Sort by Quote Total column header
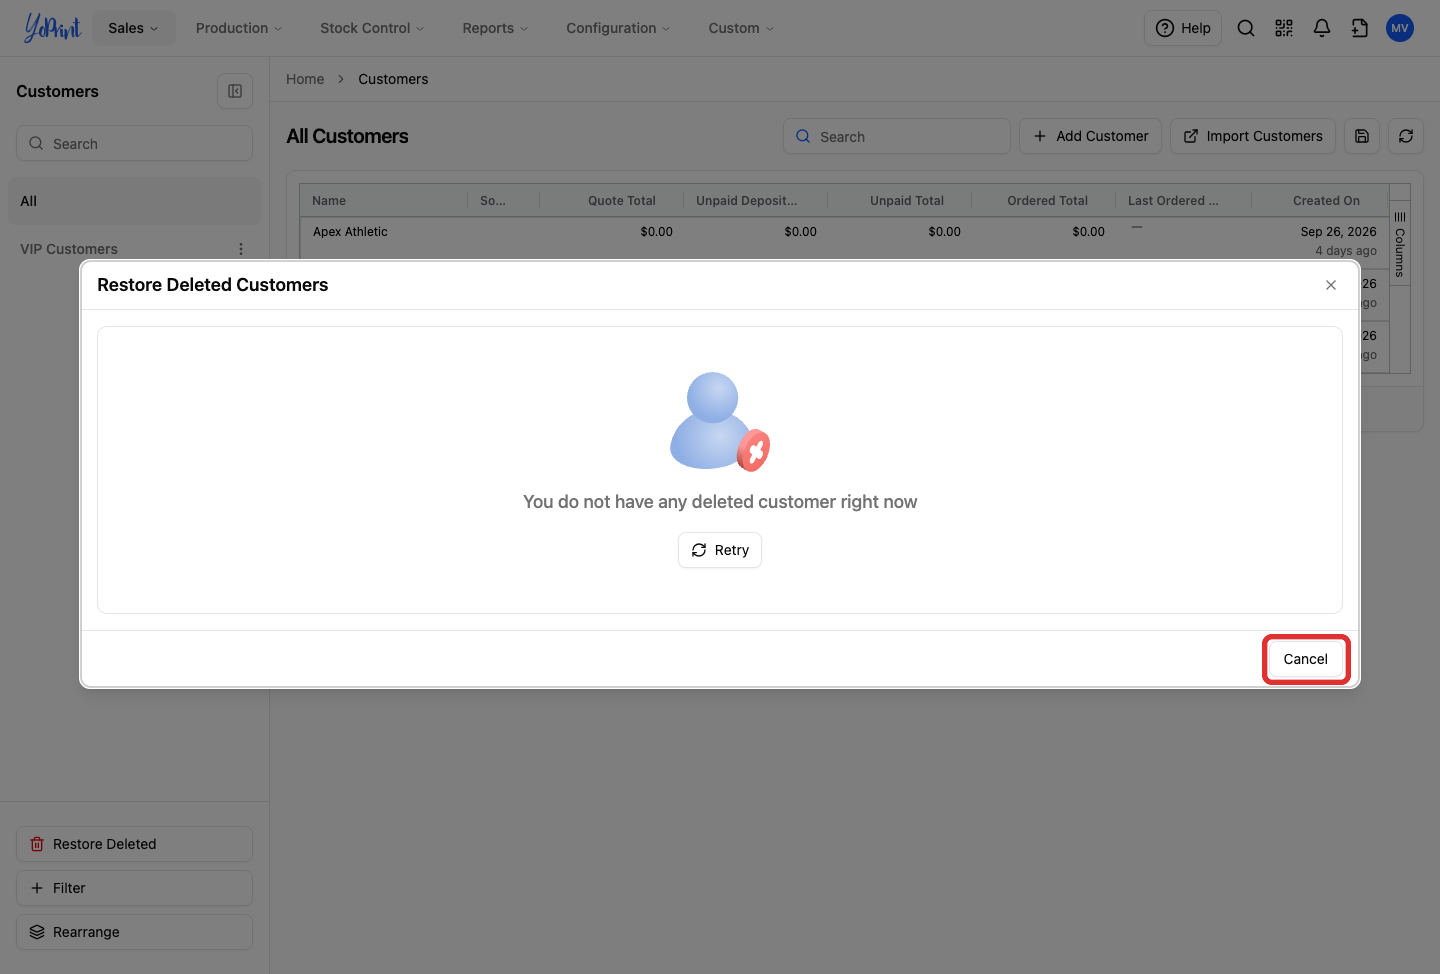This screenshot has width=1440, height=974. [612, 200]
